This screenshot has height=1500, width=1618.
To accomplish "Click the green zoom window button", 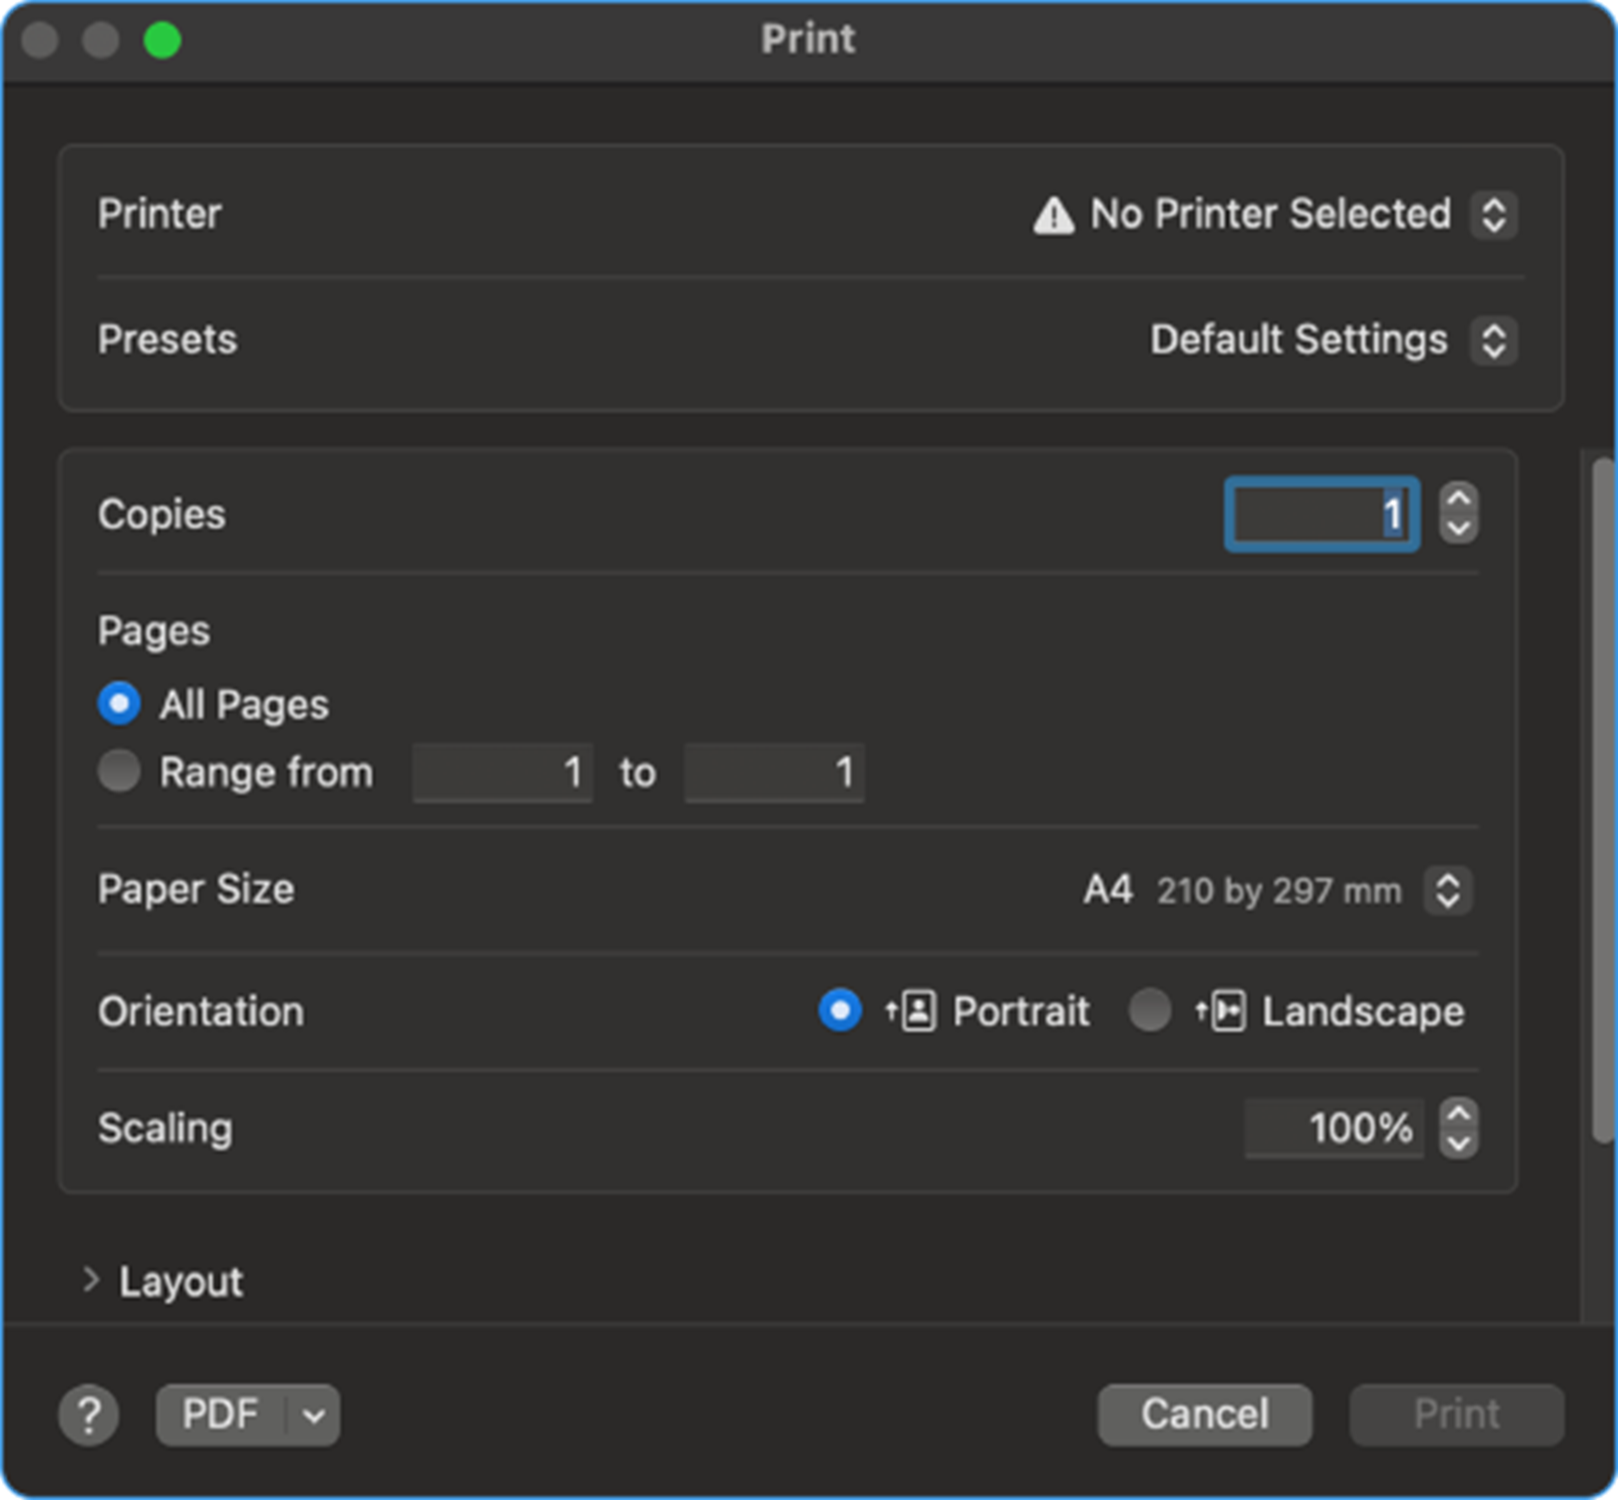I will (x=162, y=40).
